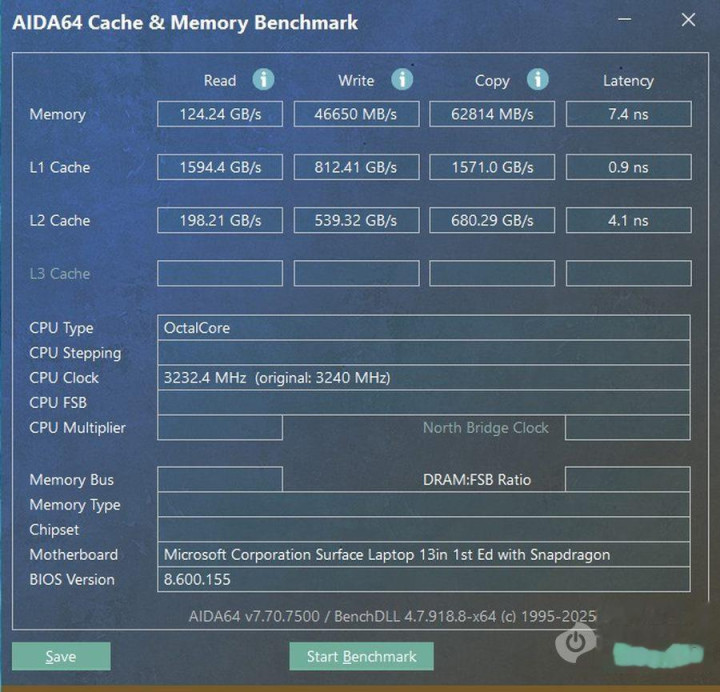Click the CPU Clock value 3232.4 MHz
This screenshot has width=720, height=692.
click(x=424, y=377)
